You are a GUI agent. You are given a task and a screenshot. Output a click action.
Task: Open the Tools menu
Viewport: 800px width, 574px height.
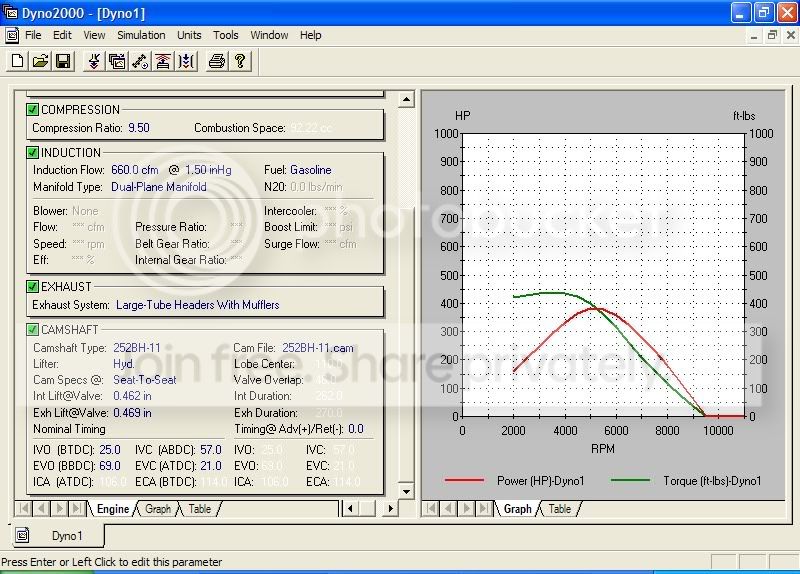pos(226,35)
